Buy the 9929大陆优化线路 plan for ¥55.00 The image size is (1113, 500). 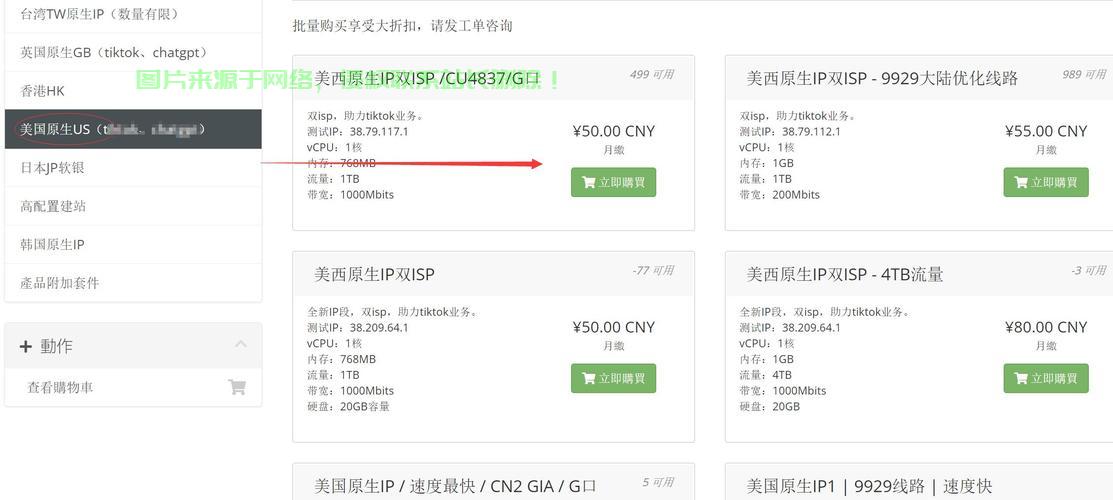coord(1046,183)
